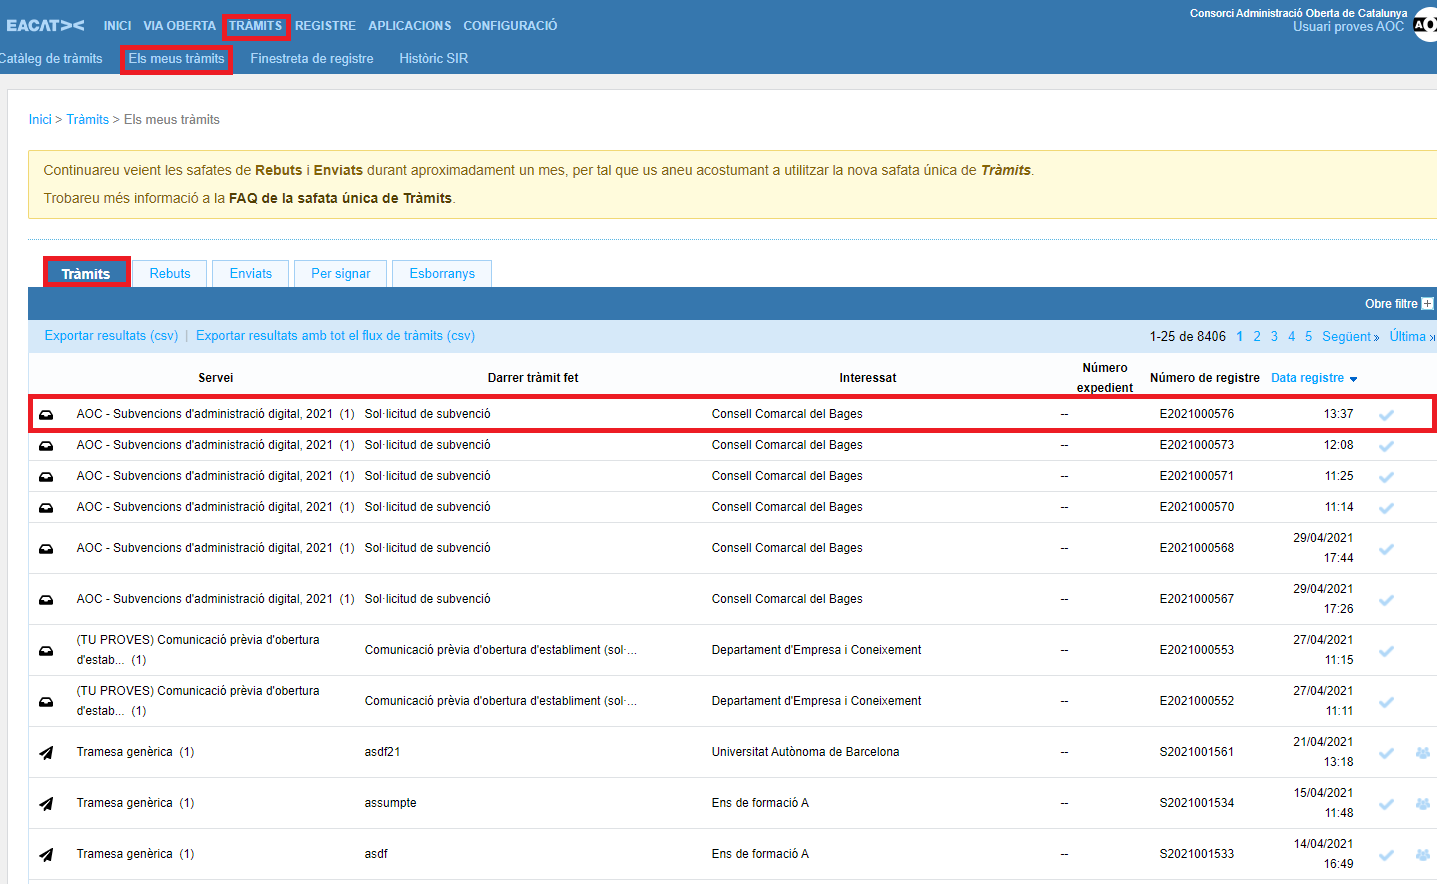Click Tràmits breadcrumb link
Screen dimensions: 1437x884
coord(88,120)
